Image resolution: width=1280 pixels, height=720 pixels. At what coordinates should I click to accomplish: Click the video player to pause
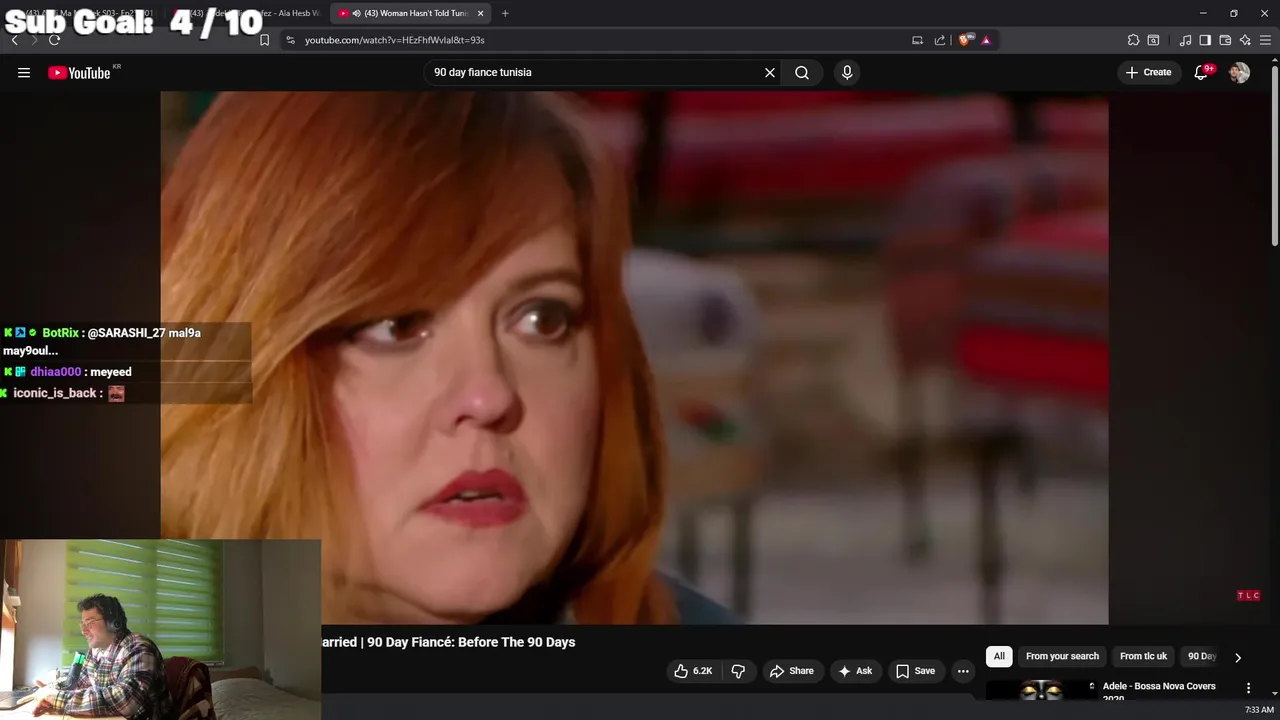(634, 358)
